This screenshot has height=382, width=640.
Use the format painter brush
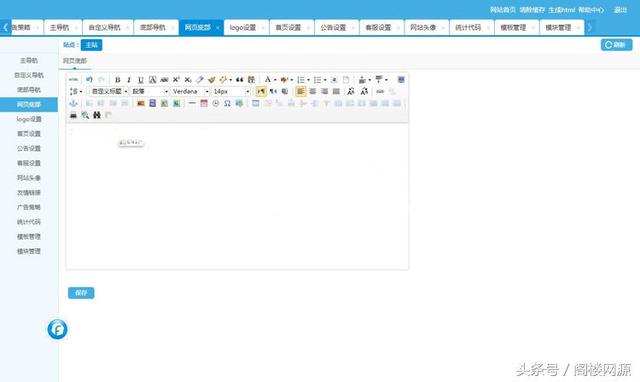pos(211,80)
